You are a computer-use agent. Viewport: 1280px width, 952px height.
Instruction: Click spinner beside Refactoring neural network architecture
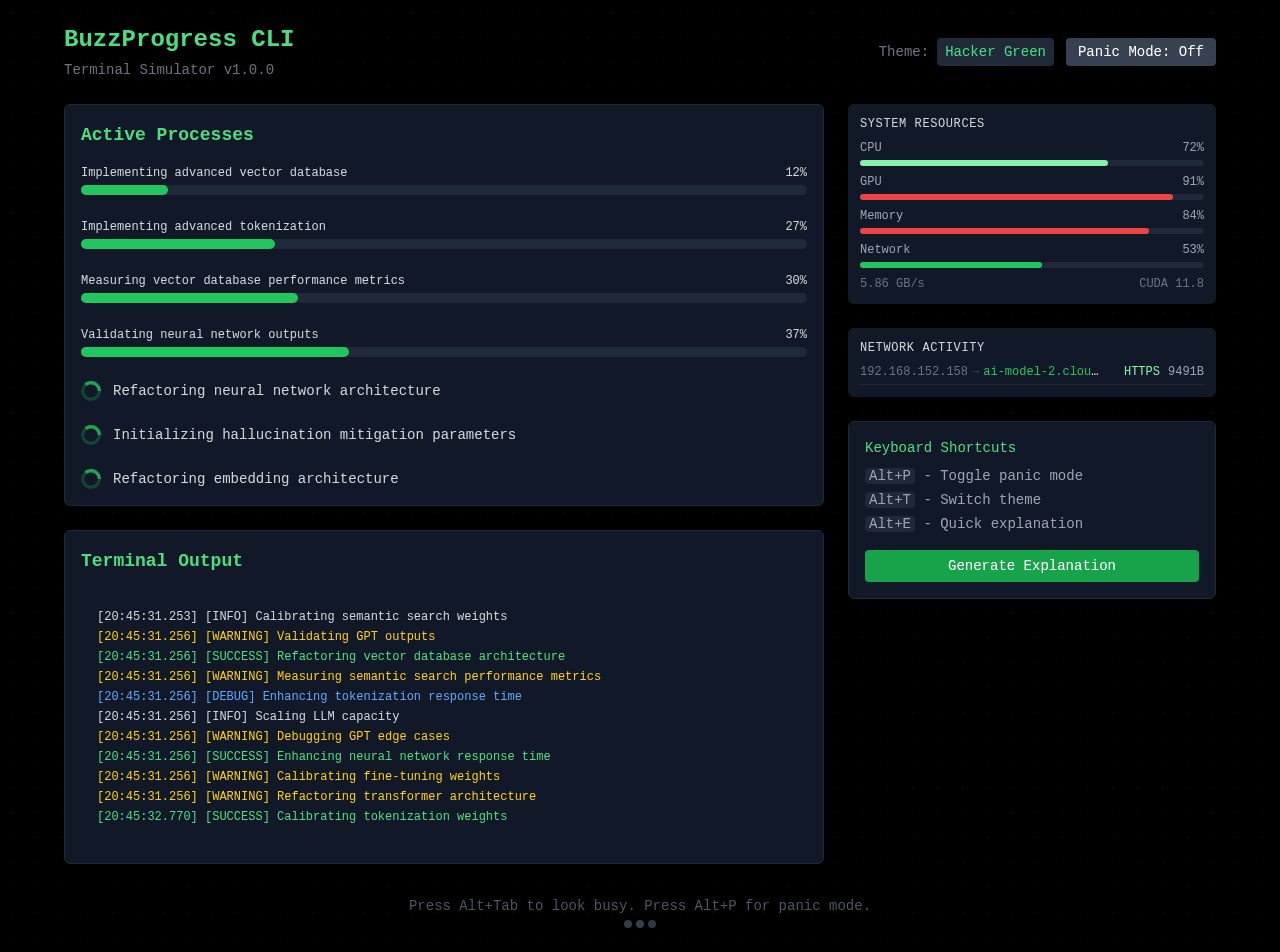[x=91, y=391]
